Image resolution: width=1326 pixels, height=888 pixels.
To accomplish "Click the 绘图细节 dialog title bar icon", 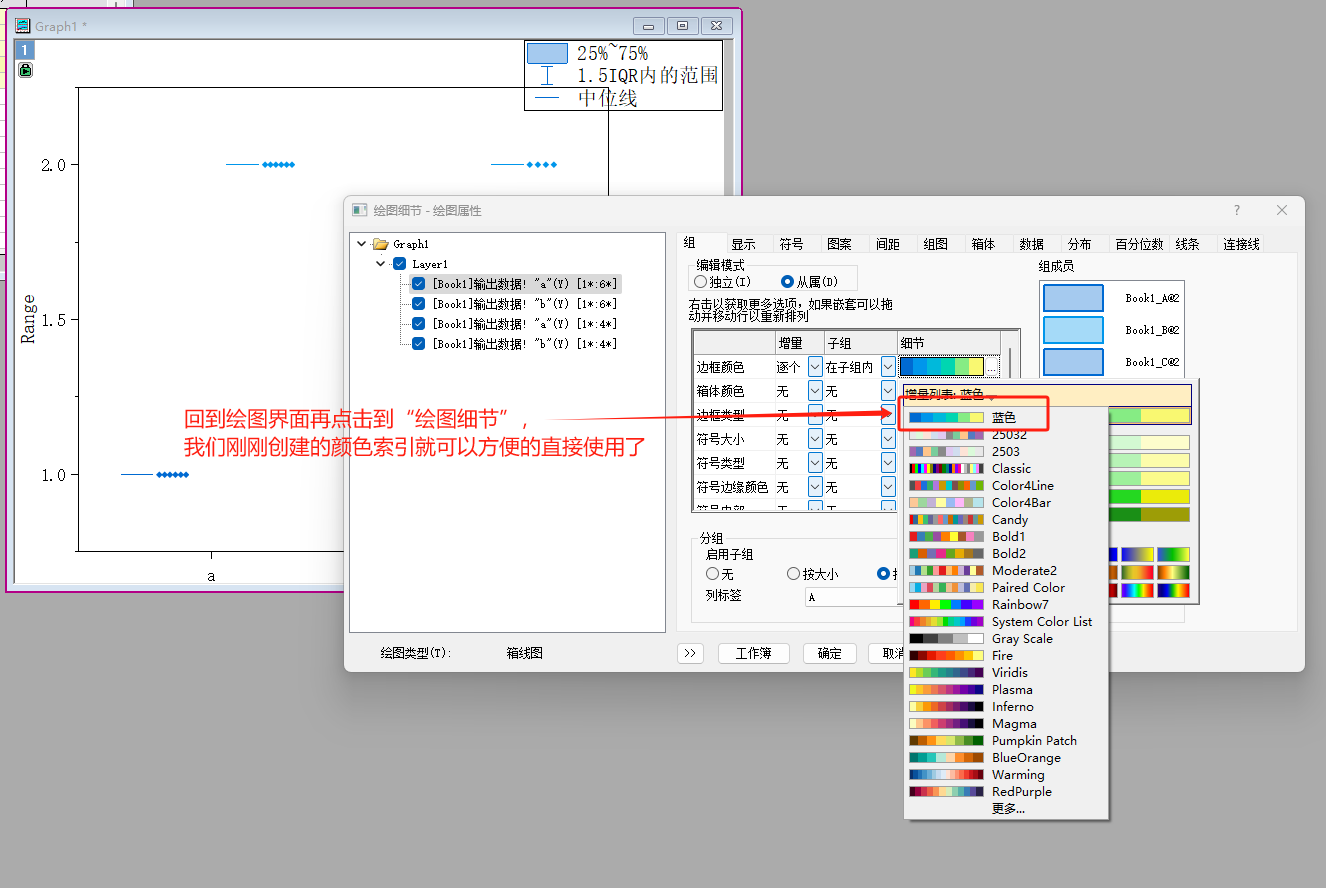I will tap(360, 210).
